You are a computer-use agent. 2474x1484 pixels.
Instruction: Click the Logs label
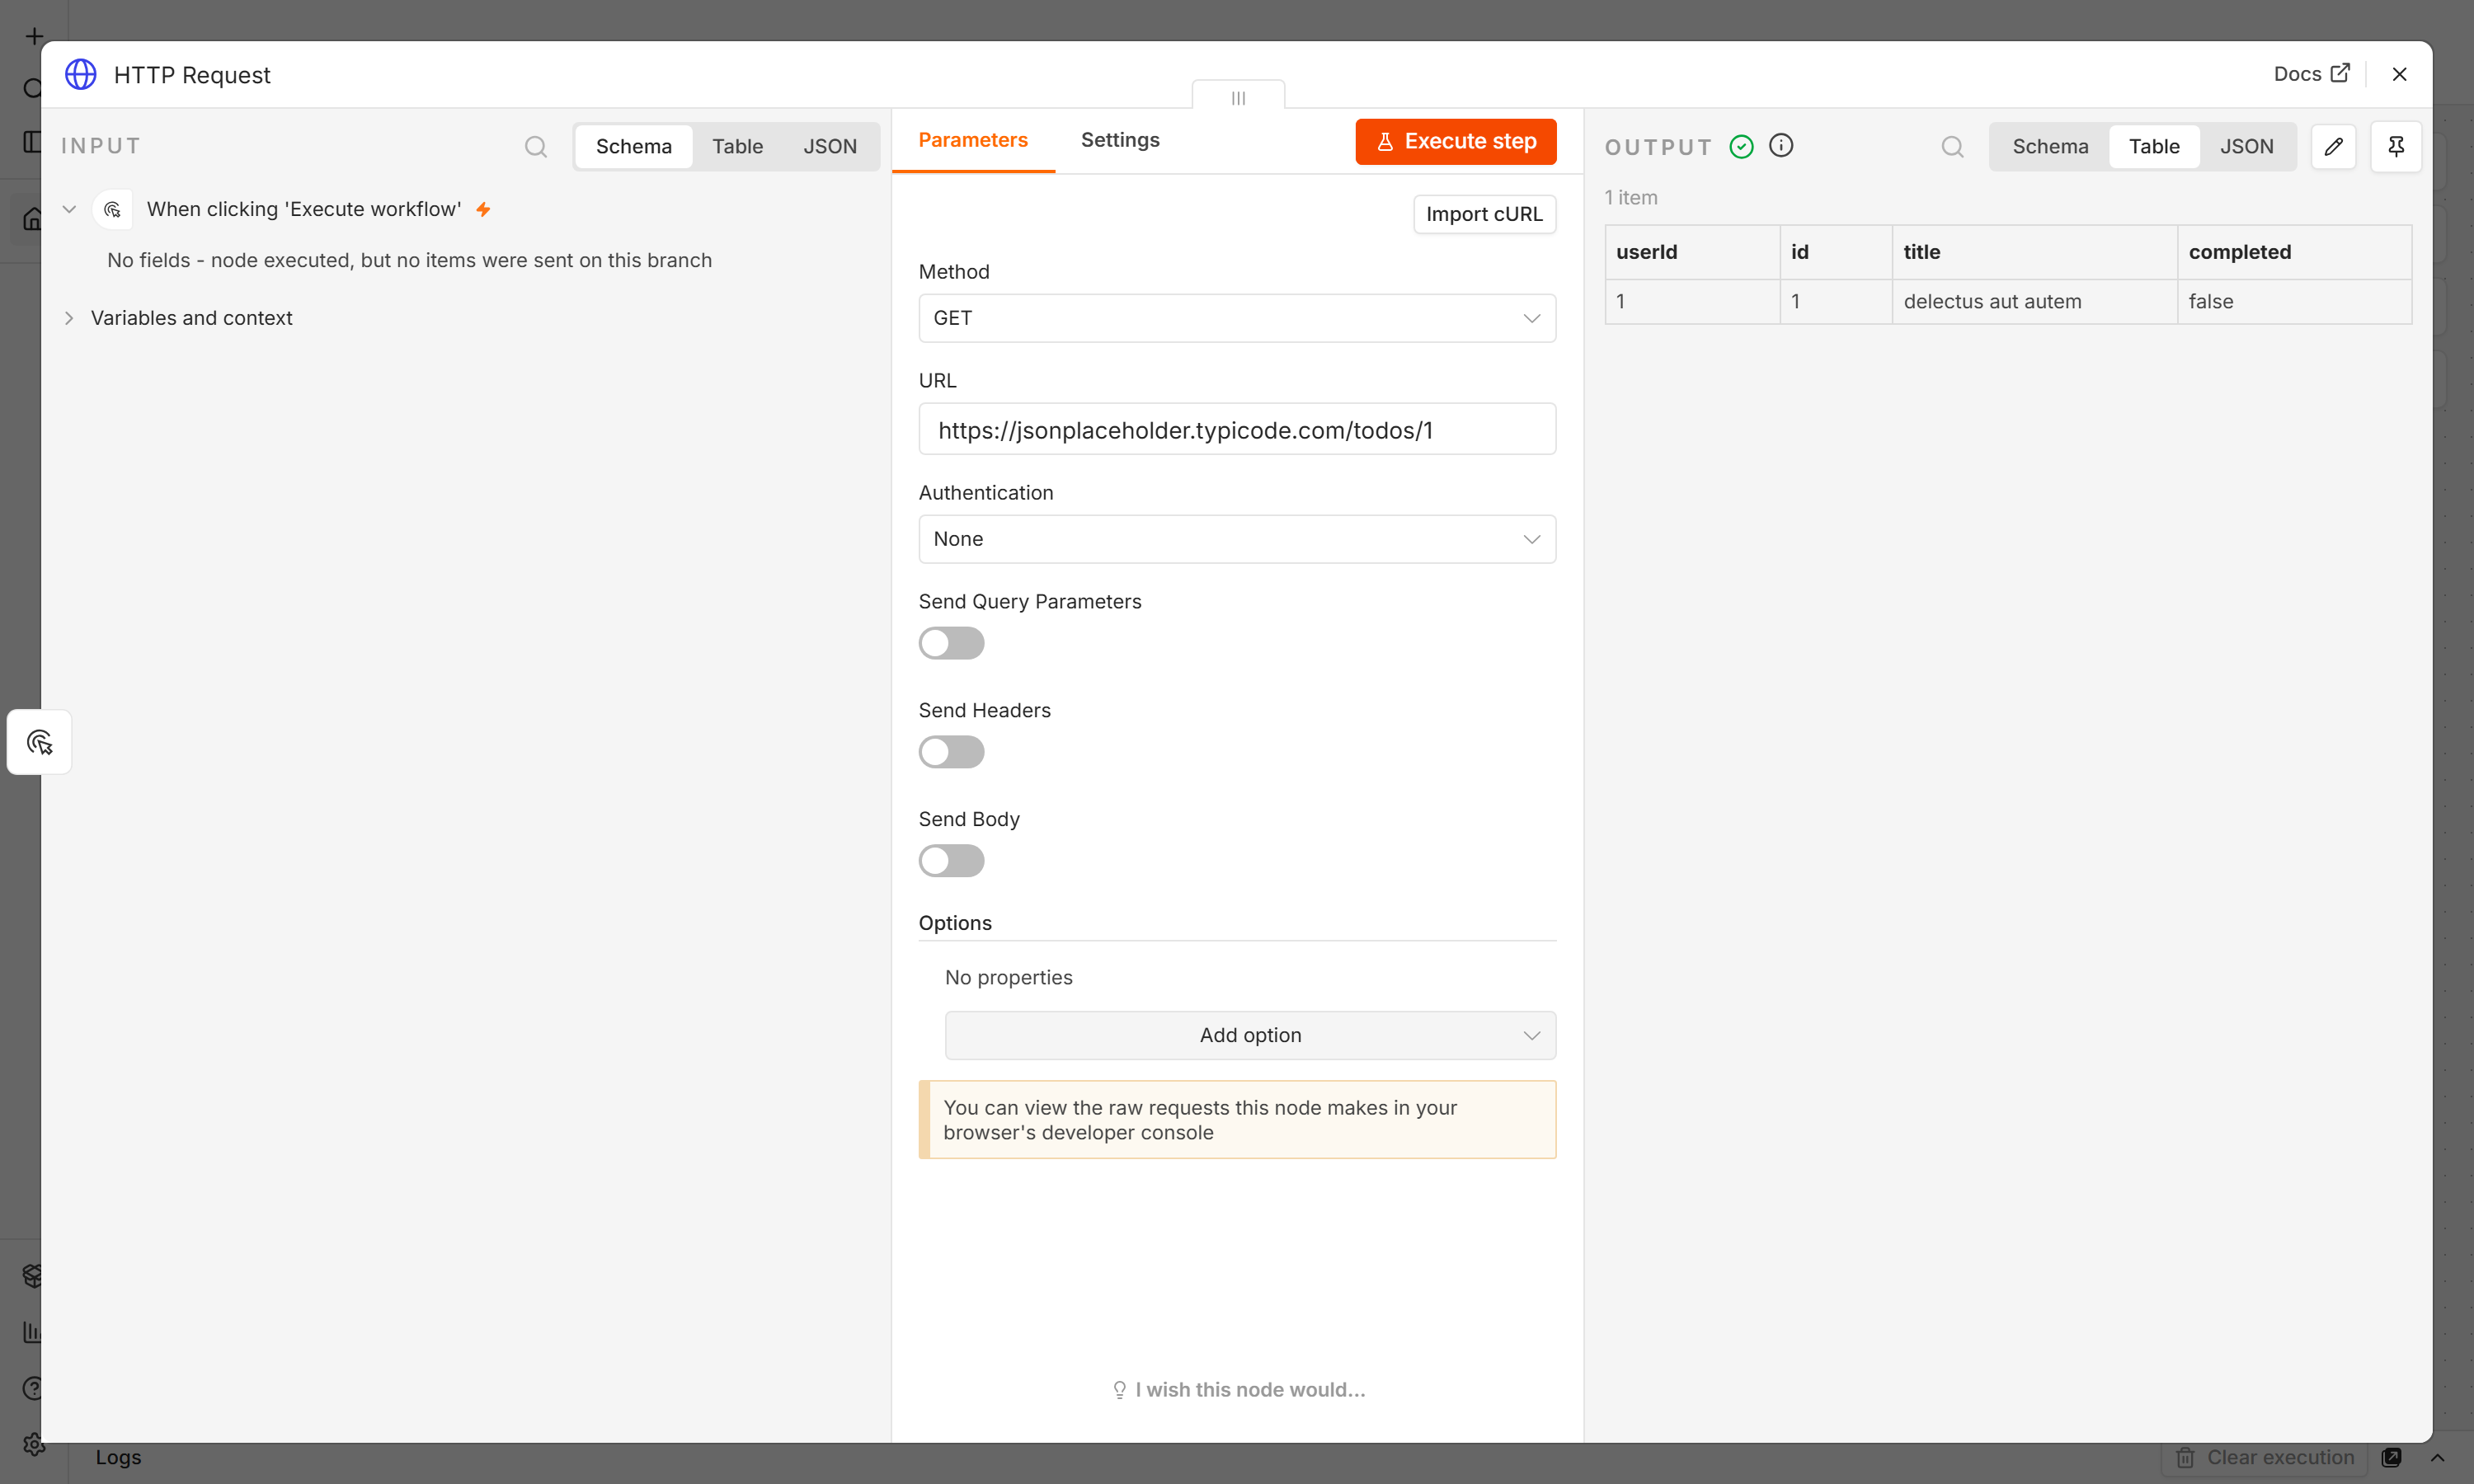tap(118, 1457)
